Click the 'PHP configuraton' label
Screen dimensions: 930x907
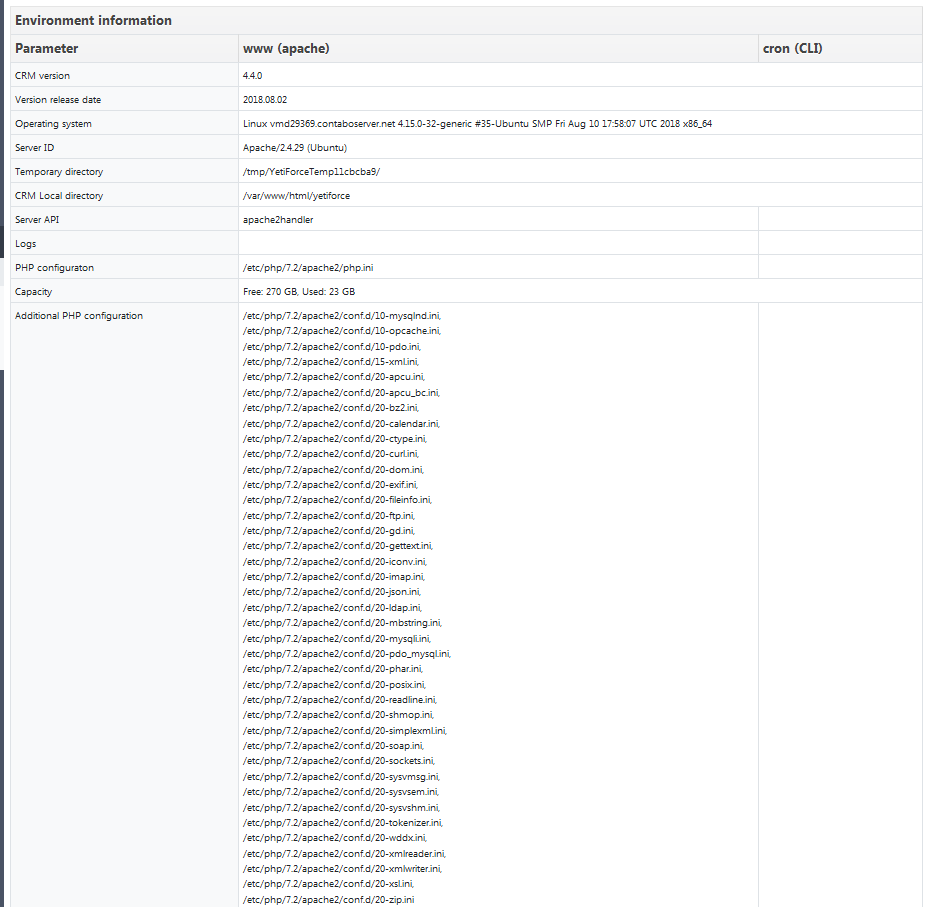(54, 268)
